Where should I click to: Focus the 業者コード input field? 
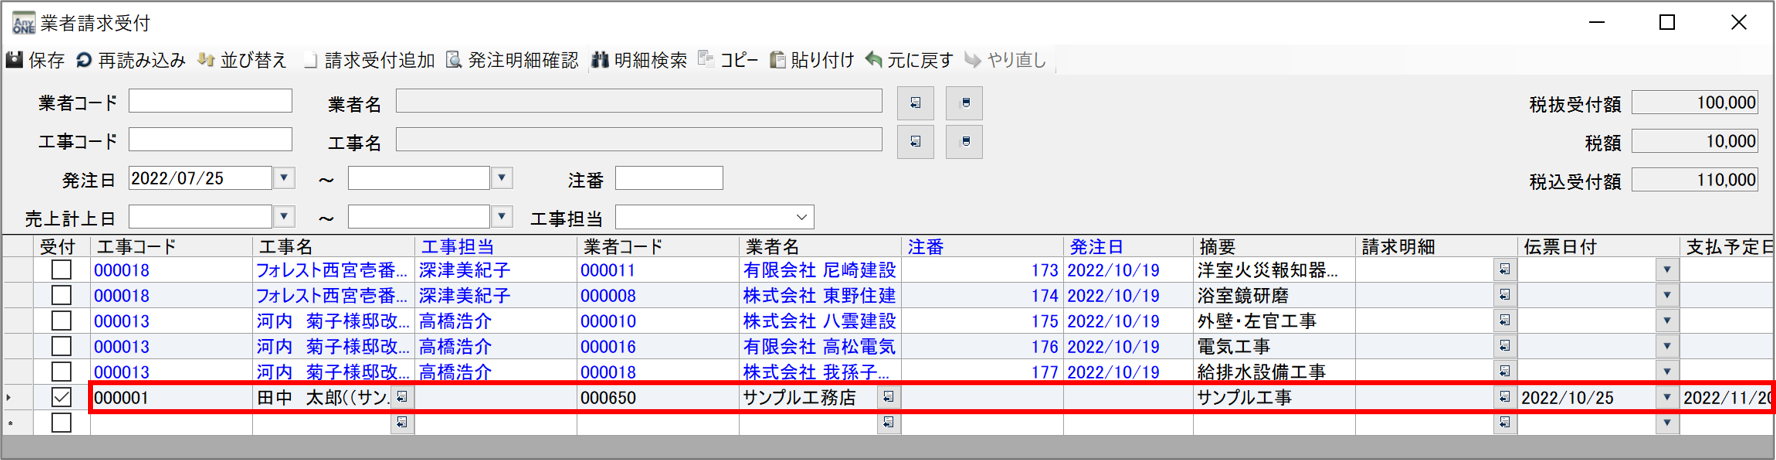pyautogui.click(x=210, y=101)
